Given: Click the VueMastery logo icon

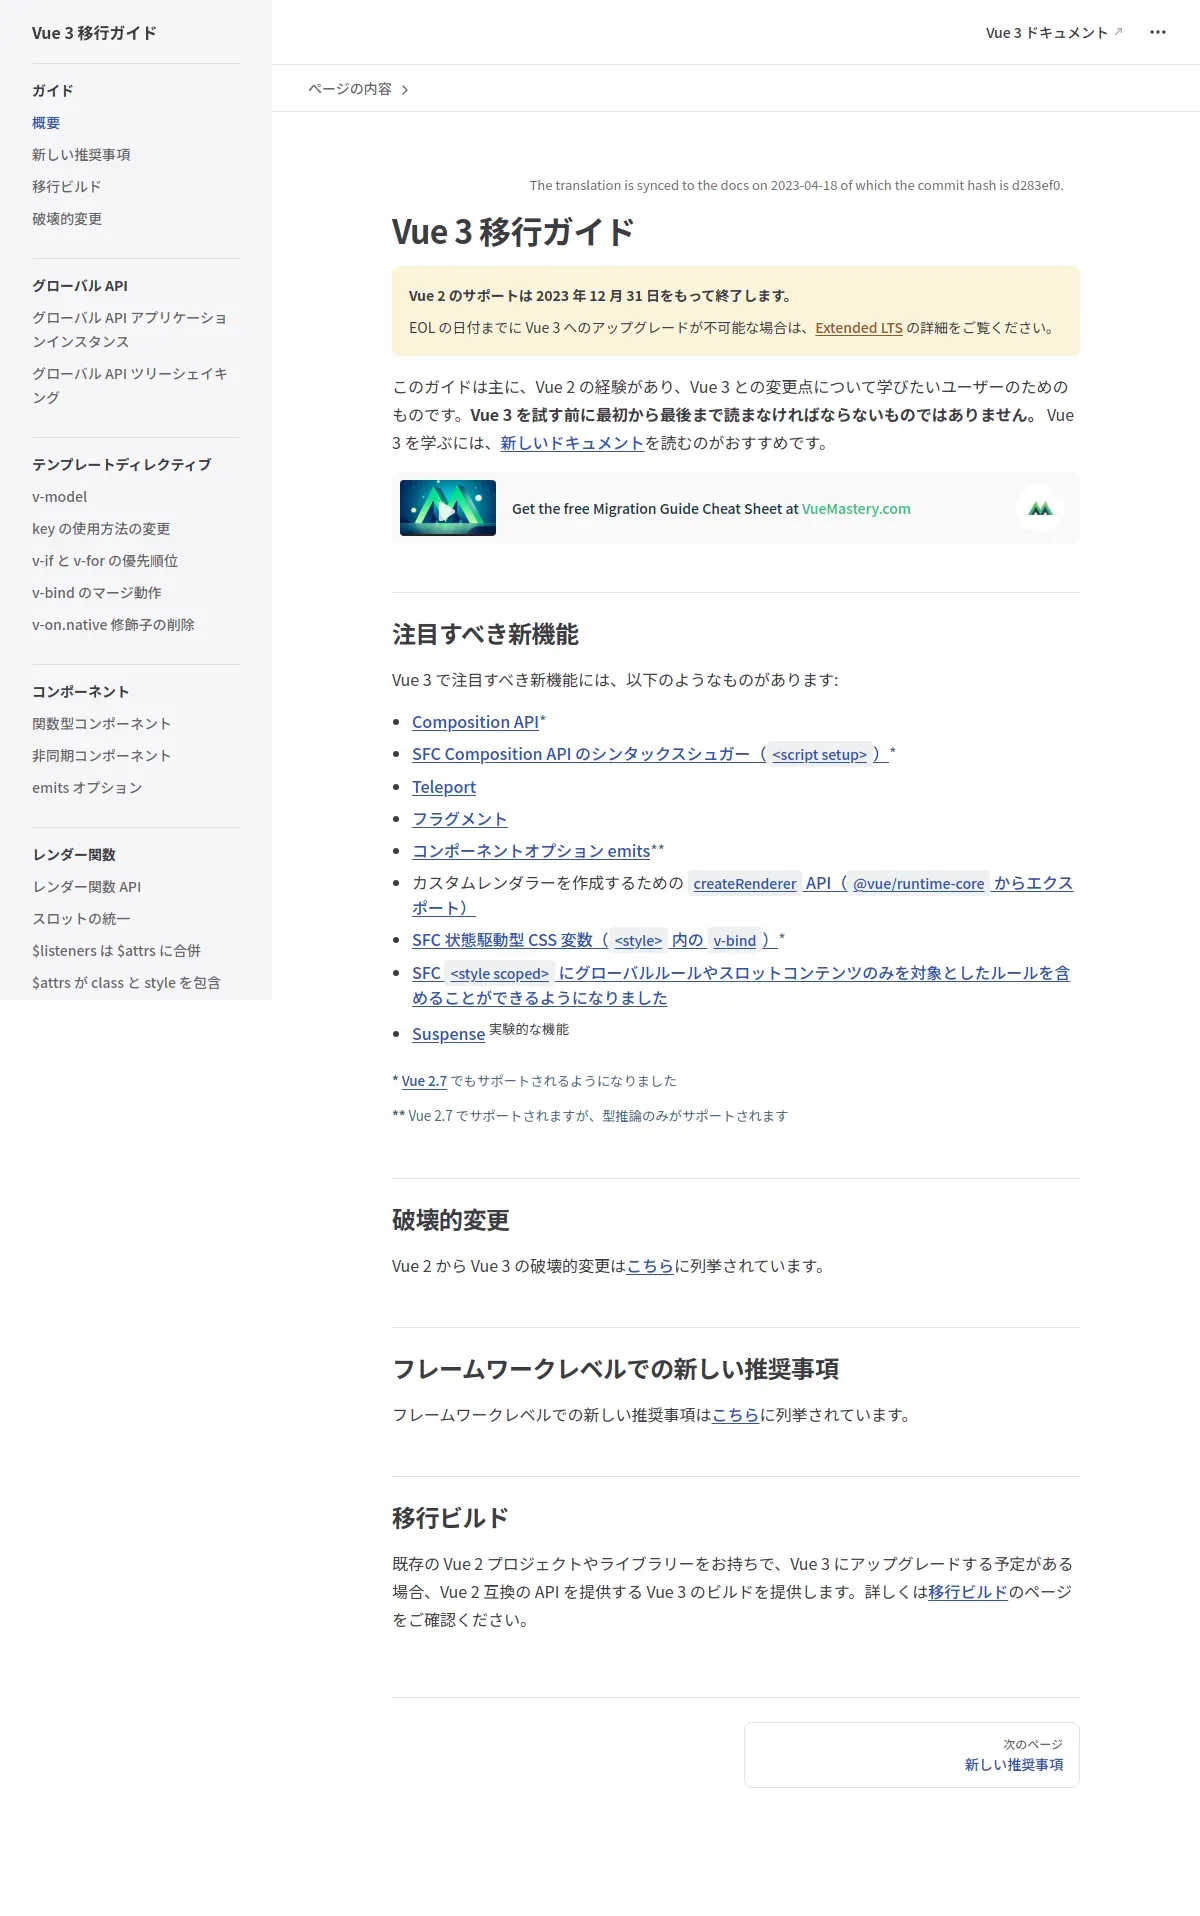Looking at the screenshot, I should pos(1040,508).
